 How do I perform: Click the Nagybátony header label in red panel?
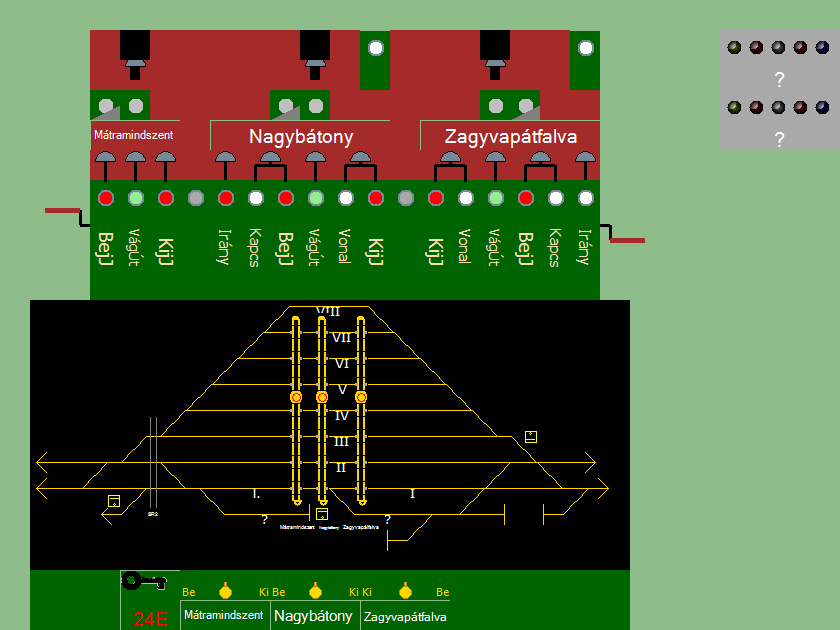pyautogui.click(x=301, y=135)
